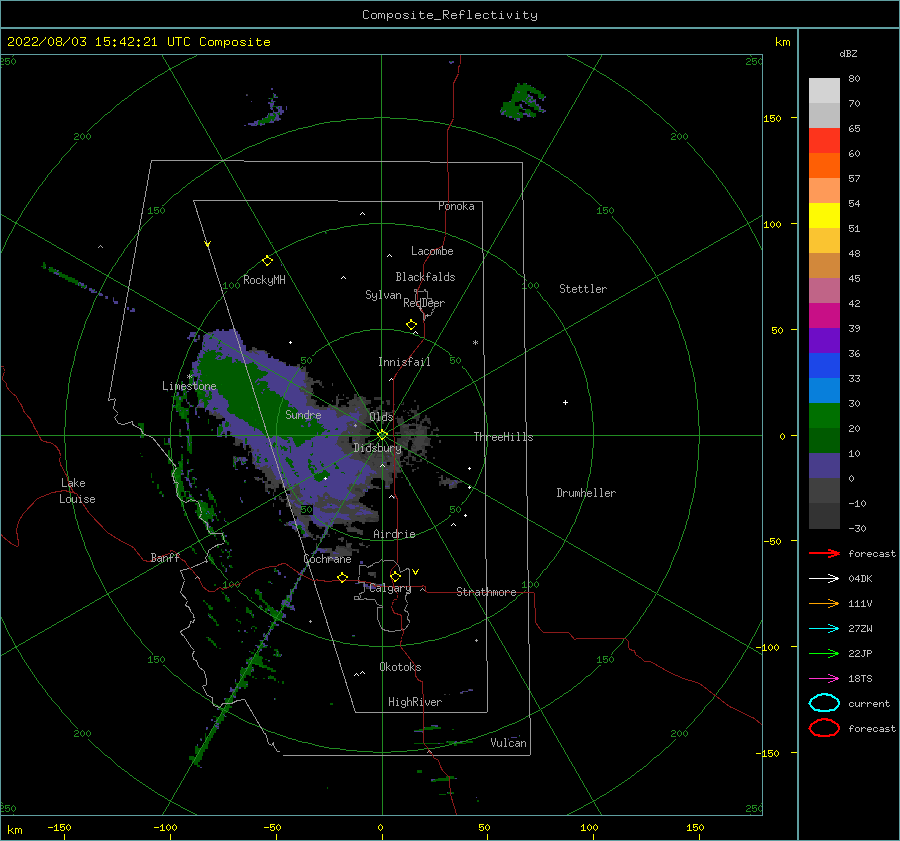Click the Blackfalds city label
Viewport: 900px width, 841px height.
425,277
